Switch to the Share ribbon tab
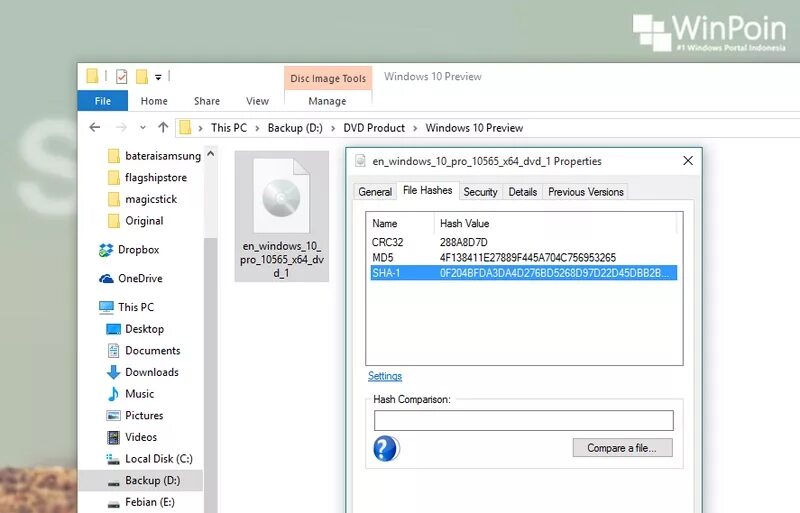The image size is (800, 513). point(207,101)
